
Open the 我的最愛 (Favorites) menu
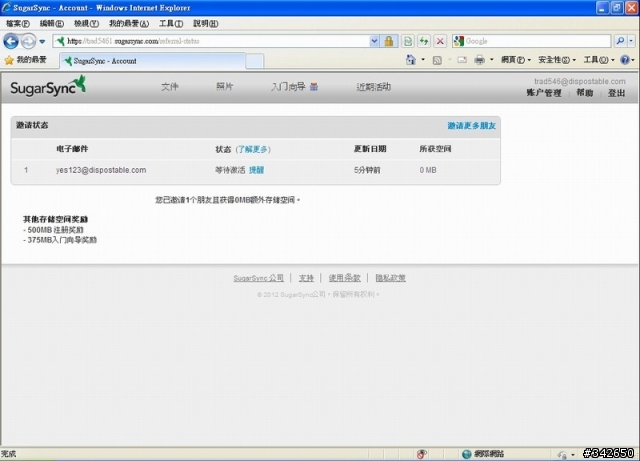tap(129, 24)
